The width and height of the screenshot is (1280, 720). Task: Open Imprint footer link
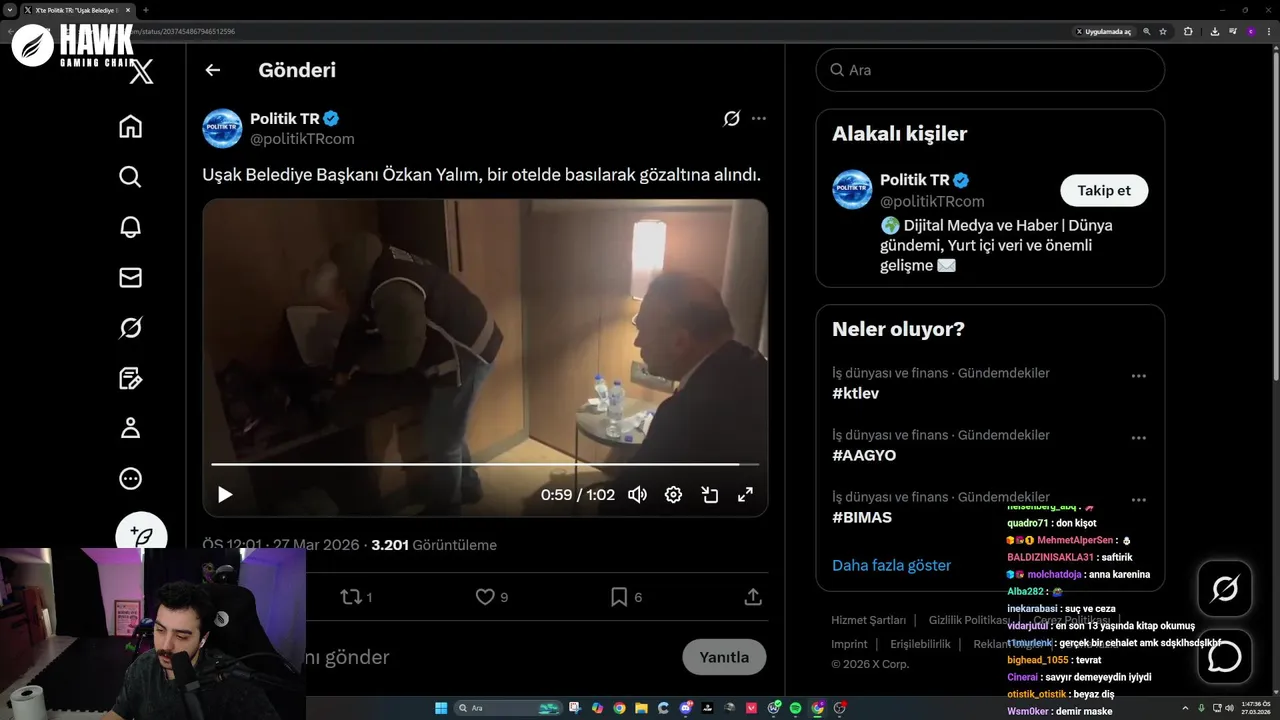(849, 644)
